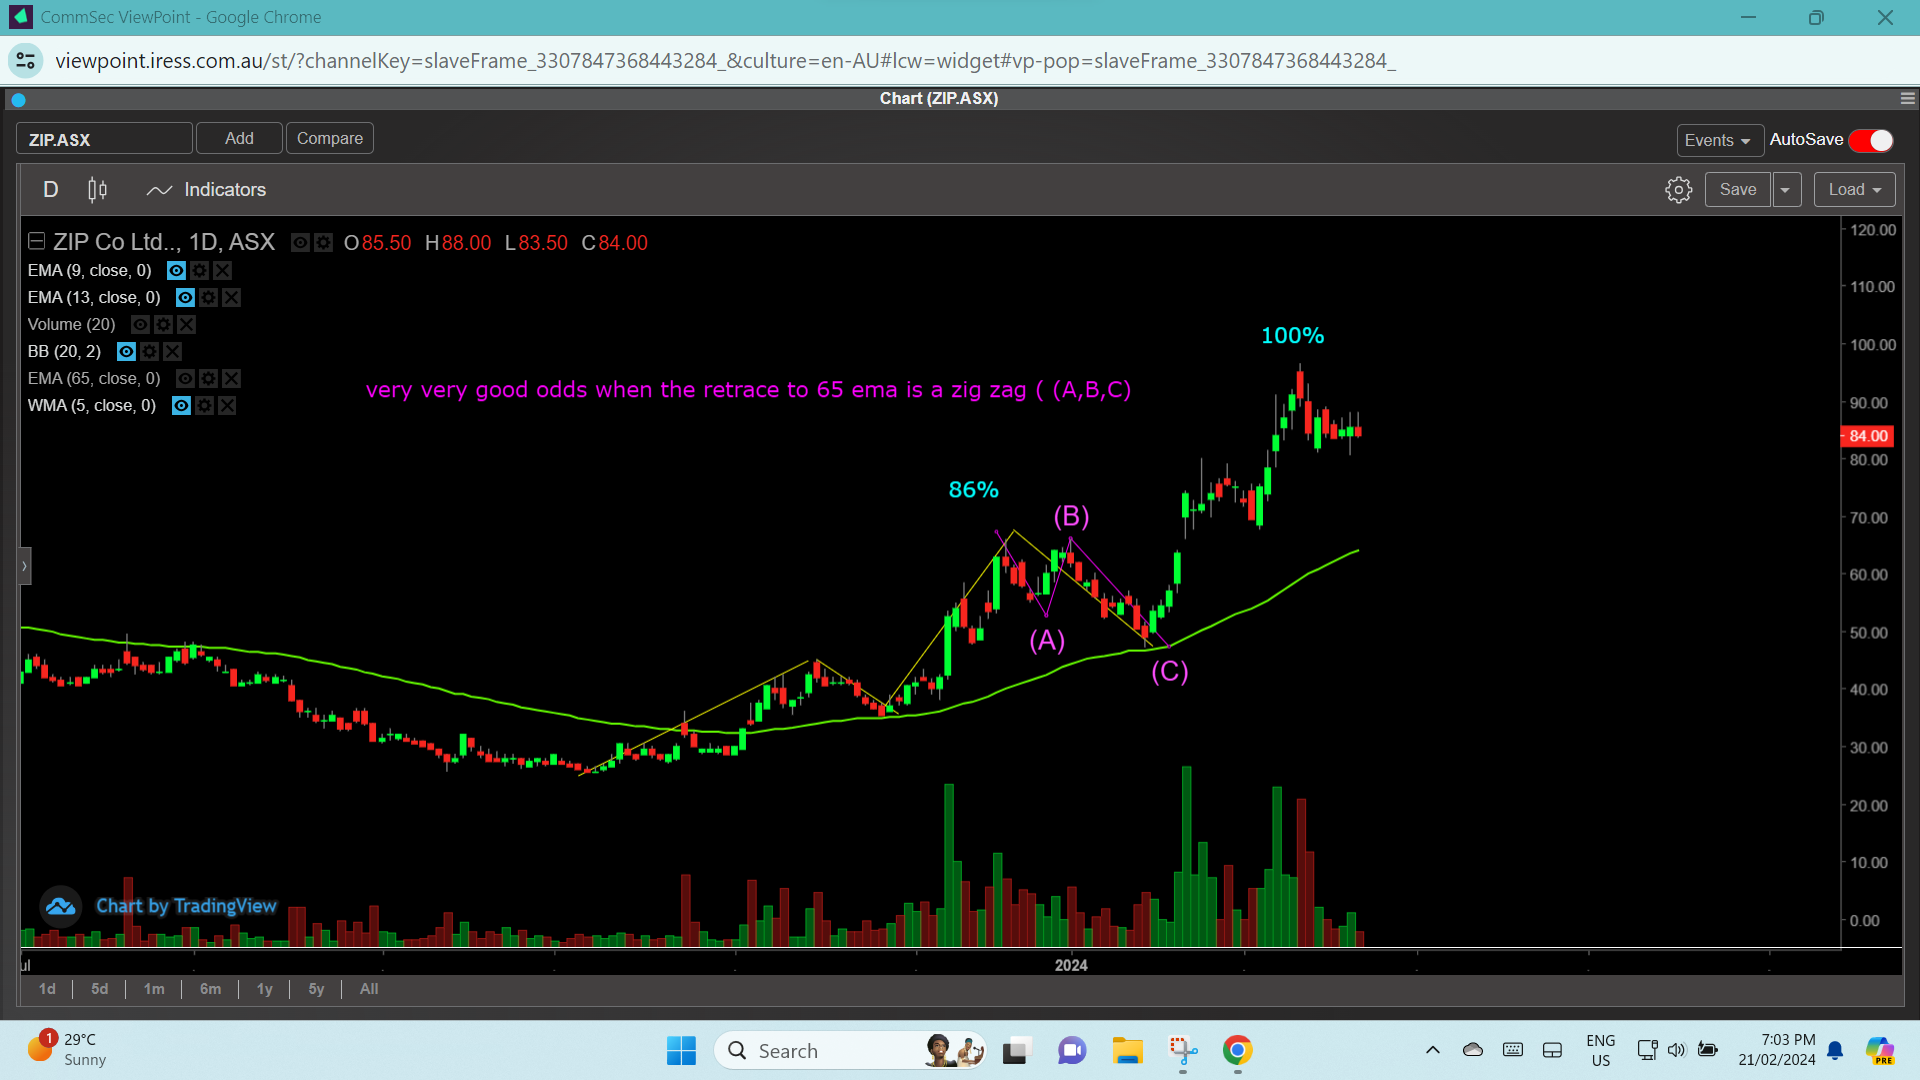Select the 1m time range

154,989
